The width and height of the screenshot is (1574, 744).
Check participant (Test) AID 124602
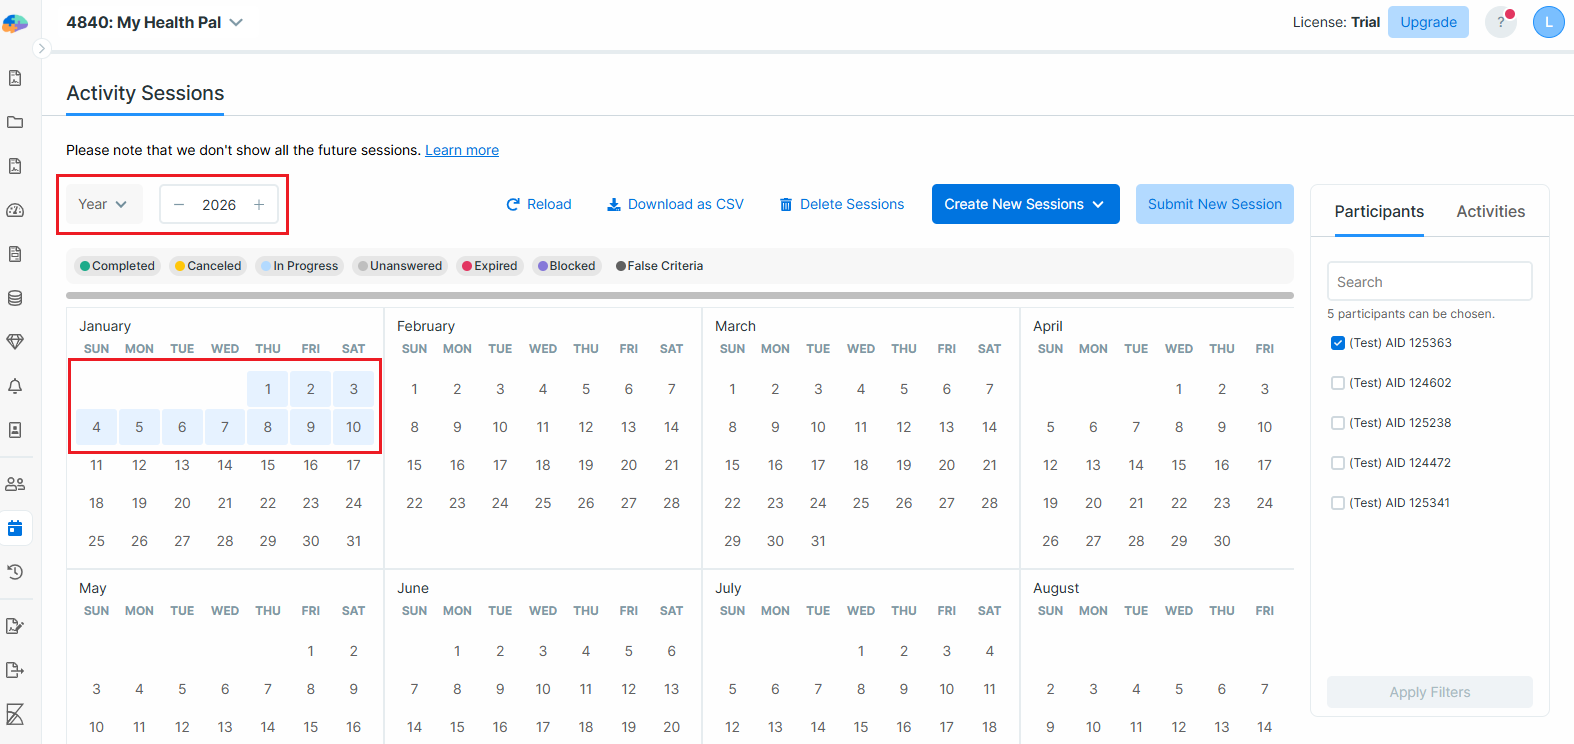pyautogui.click(x=1338, y=383)
